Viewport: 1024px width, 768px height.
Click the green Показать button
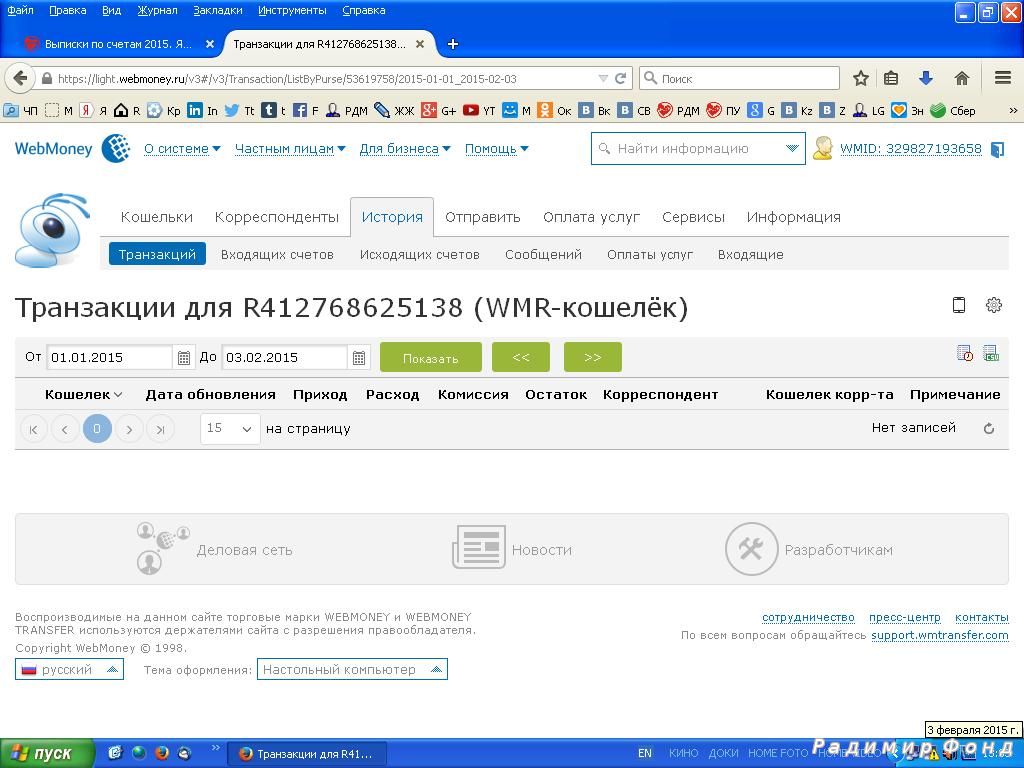tap(431, 357)
